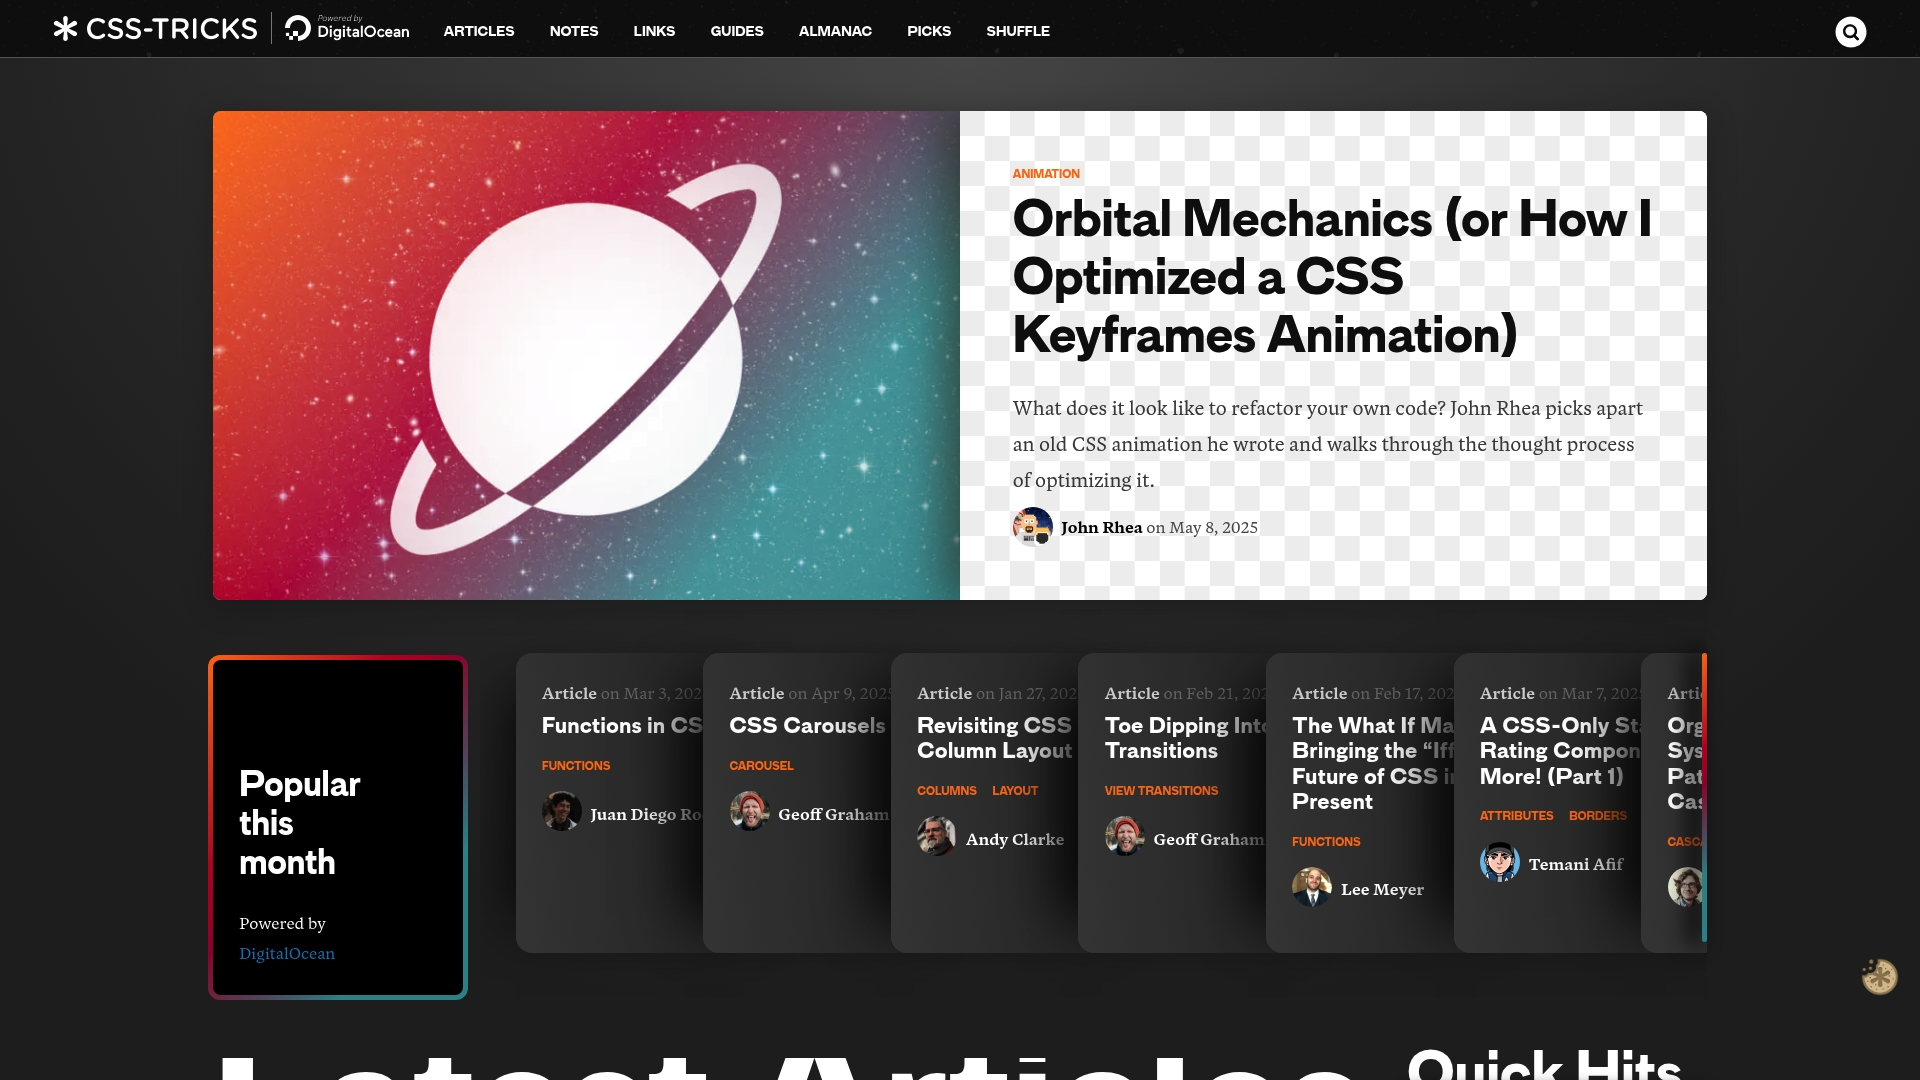The width and height of the screenshot is (1920, 1080).
Task: Open the DigitalOcean logo link in header
Action: pos(347,28)
